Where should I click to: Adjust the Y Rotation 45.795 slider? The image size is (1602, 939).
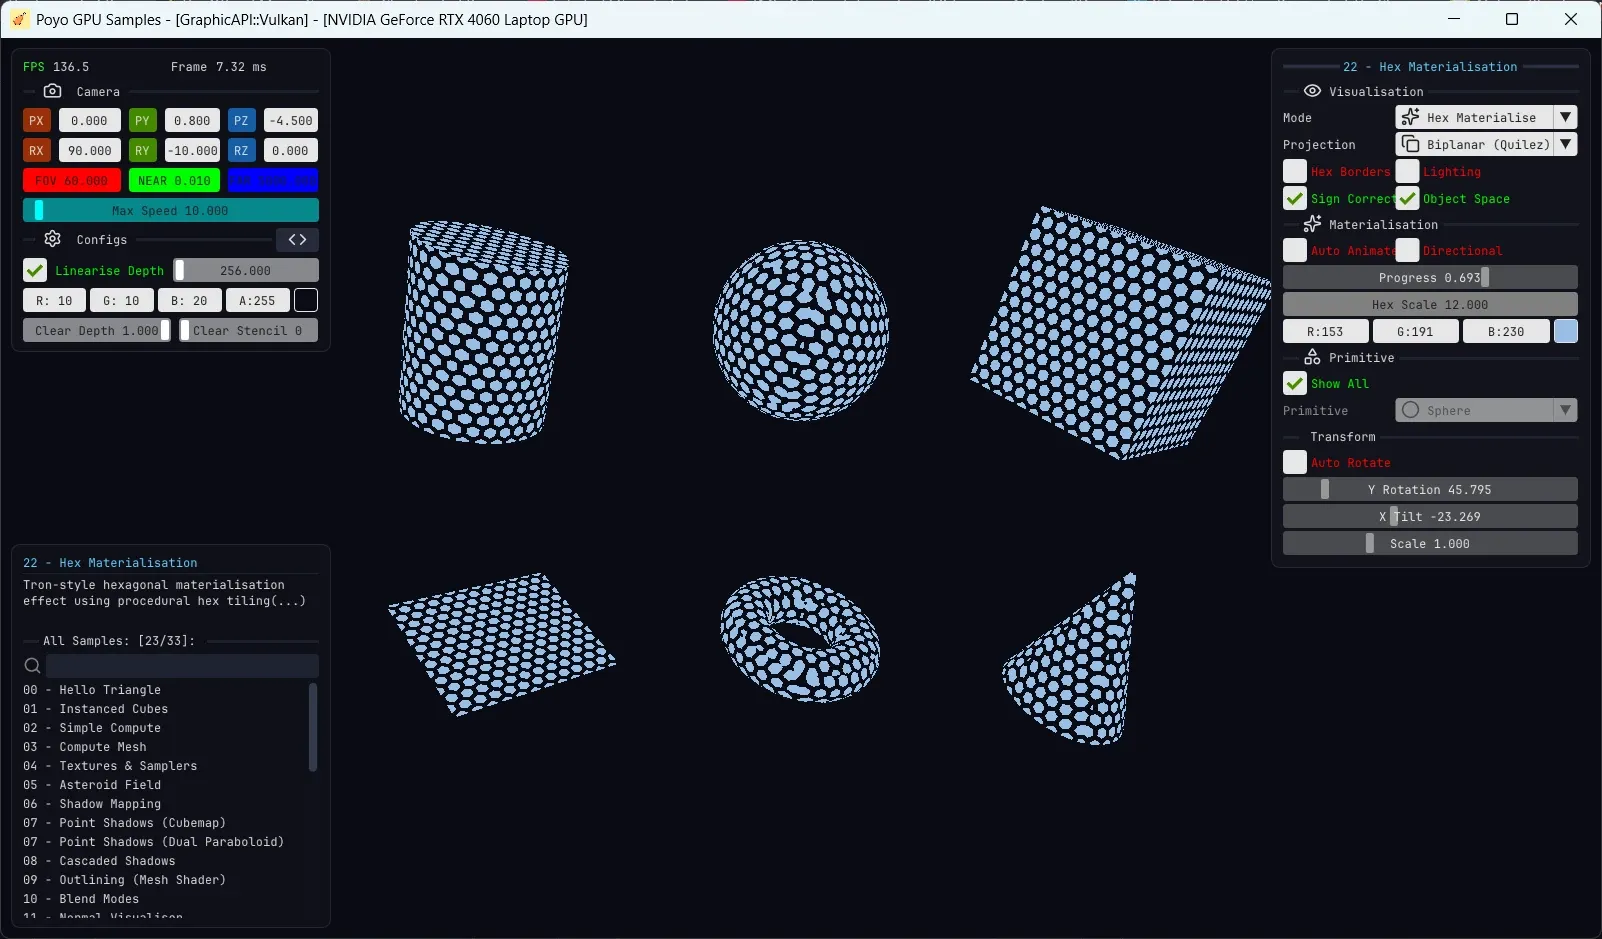pyautogui.click(x=1430, y=489)
